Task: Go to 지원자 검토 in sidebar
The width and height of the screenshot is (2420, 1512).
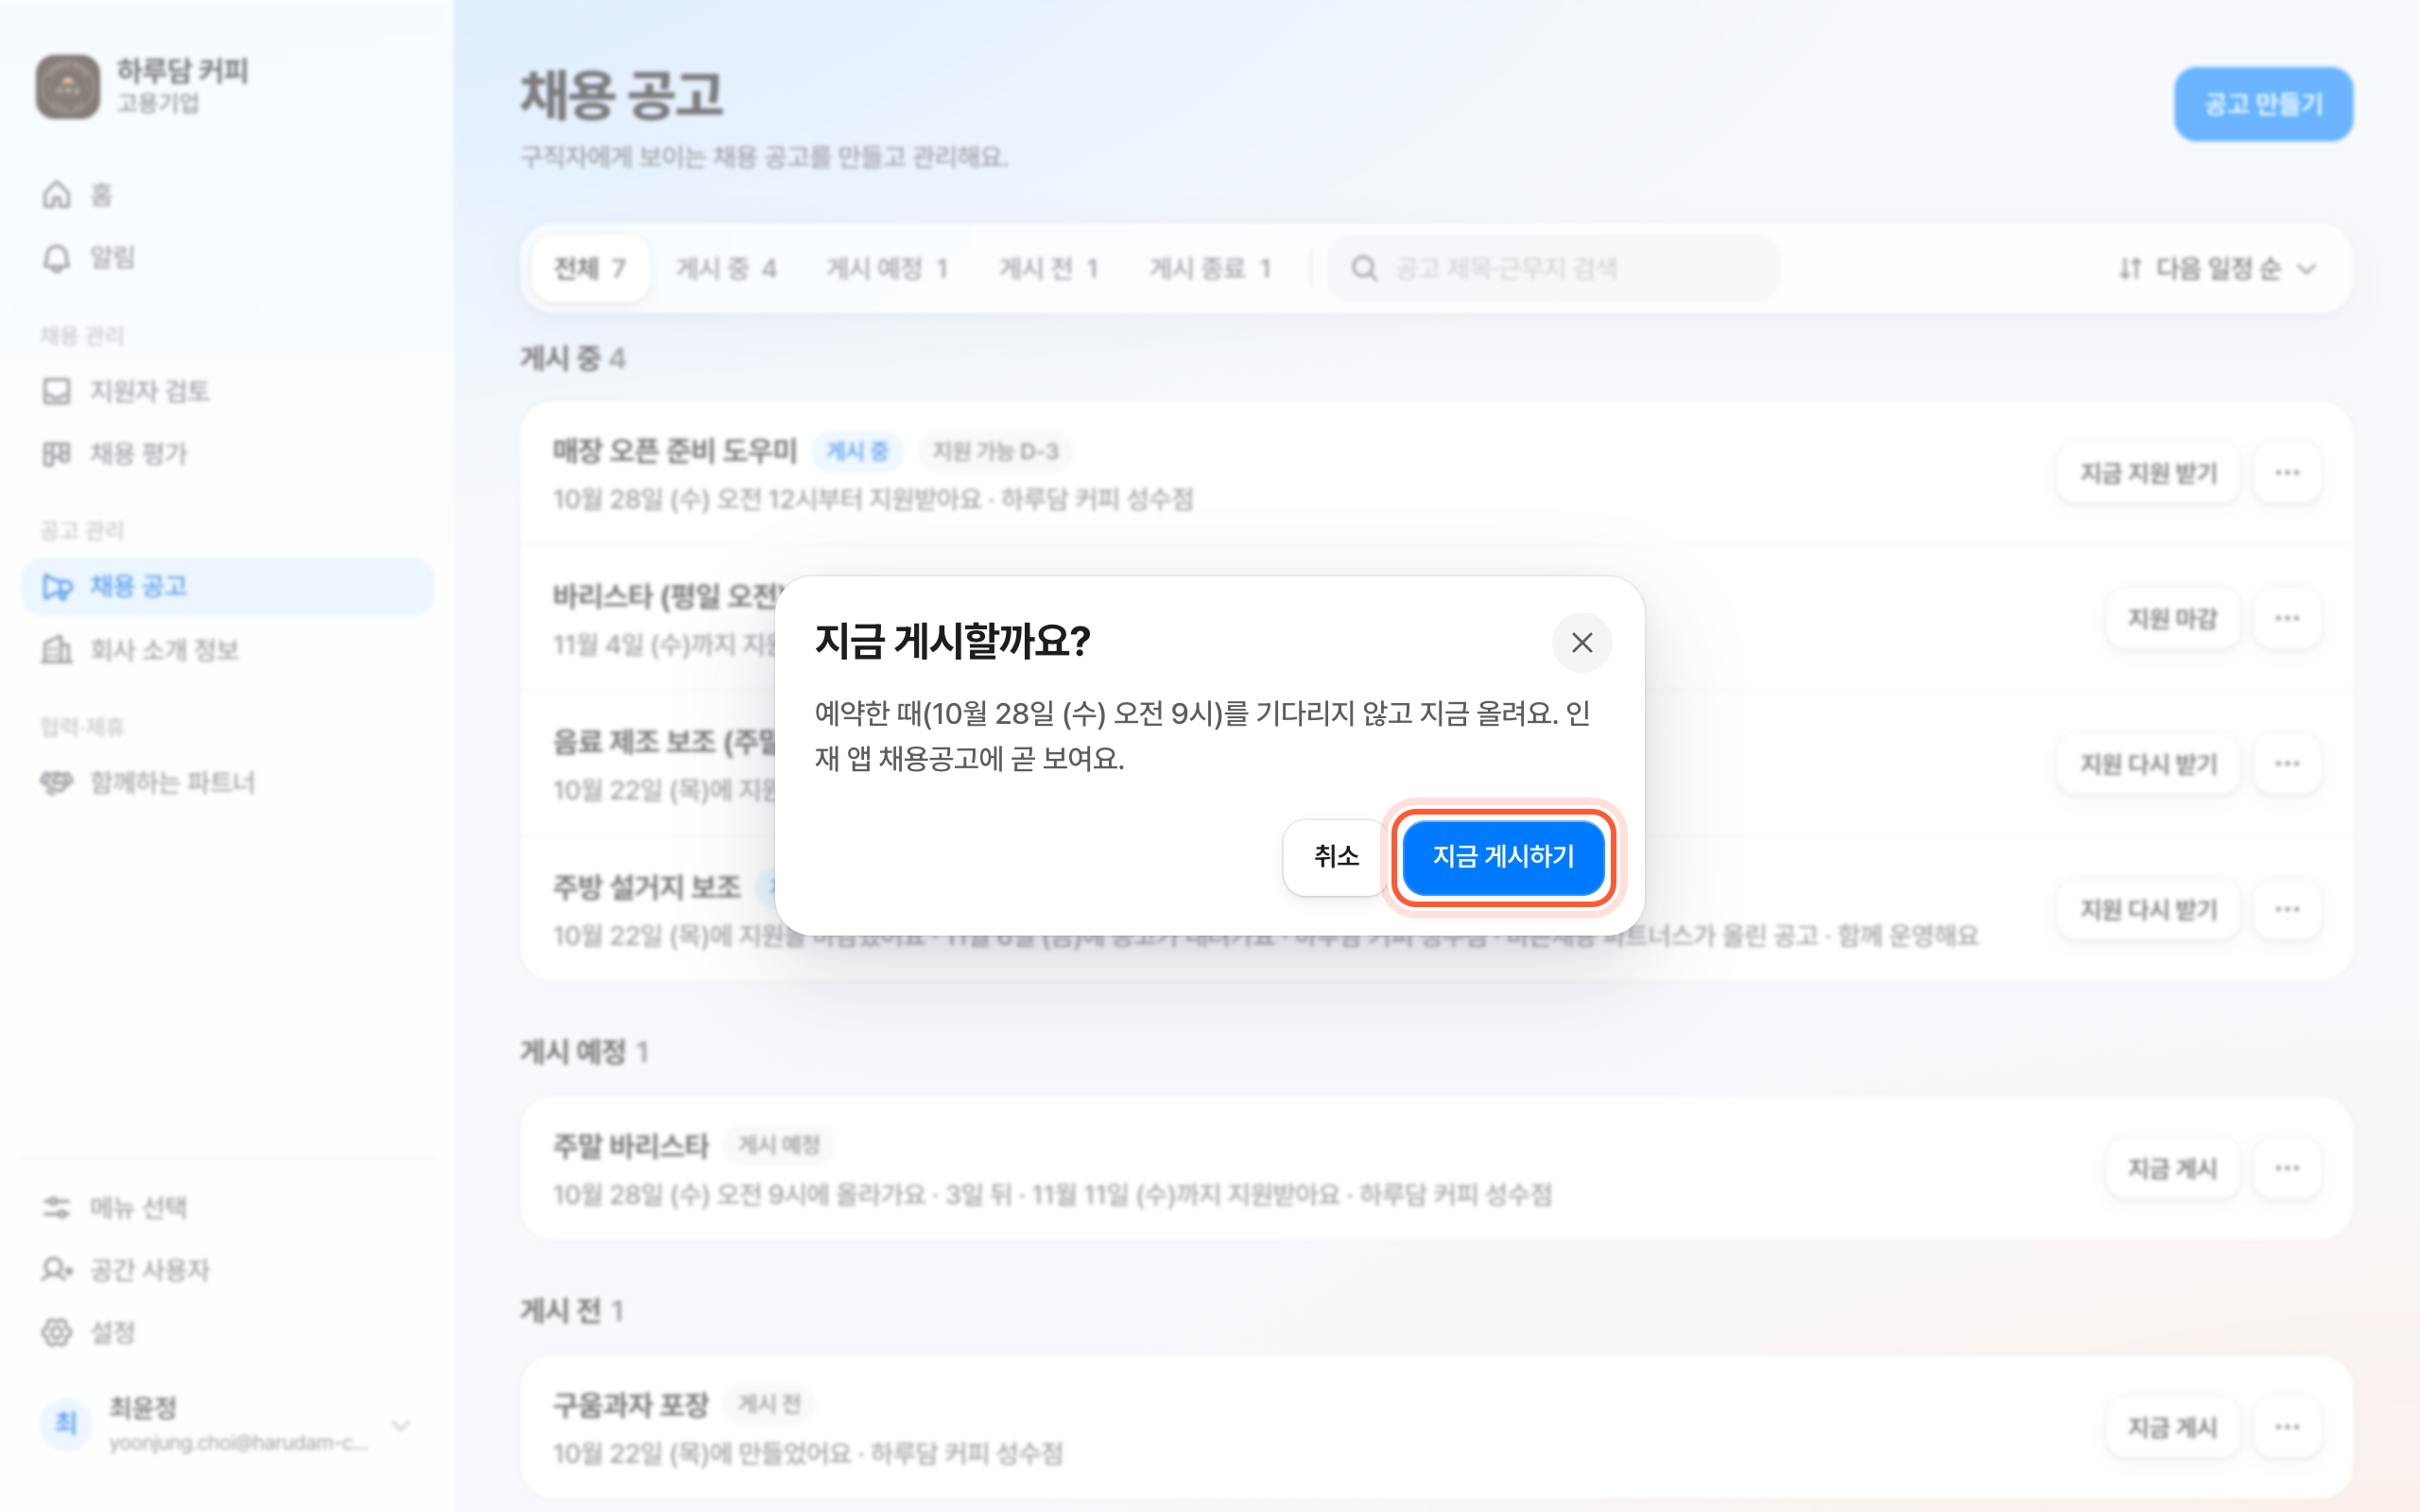Action: click(x=227, y=391)
